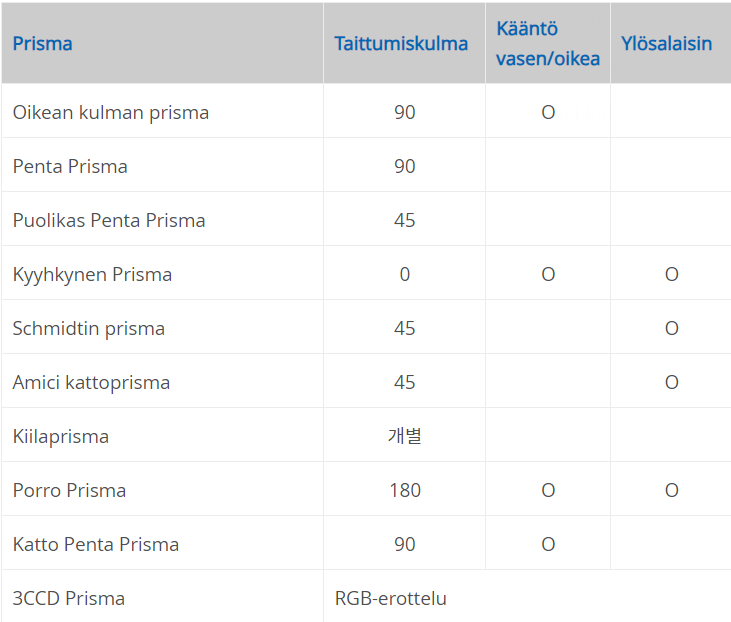Click the Kääntö vasen/oikea header
The width and height of the screenshot is (731, 622).
(548, 43)
